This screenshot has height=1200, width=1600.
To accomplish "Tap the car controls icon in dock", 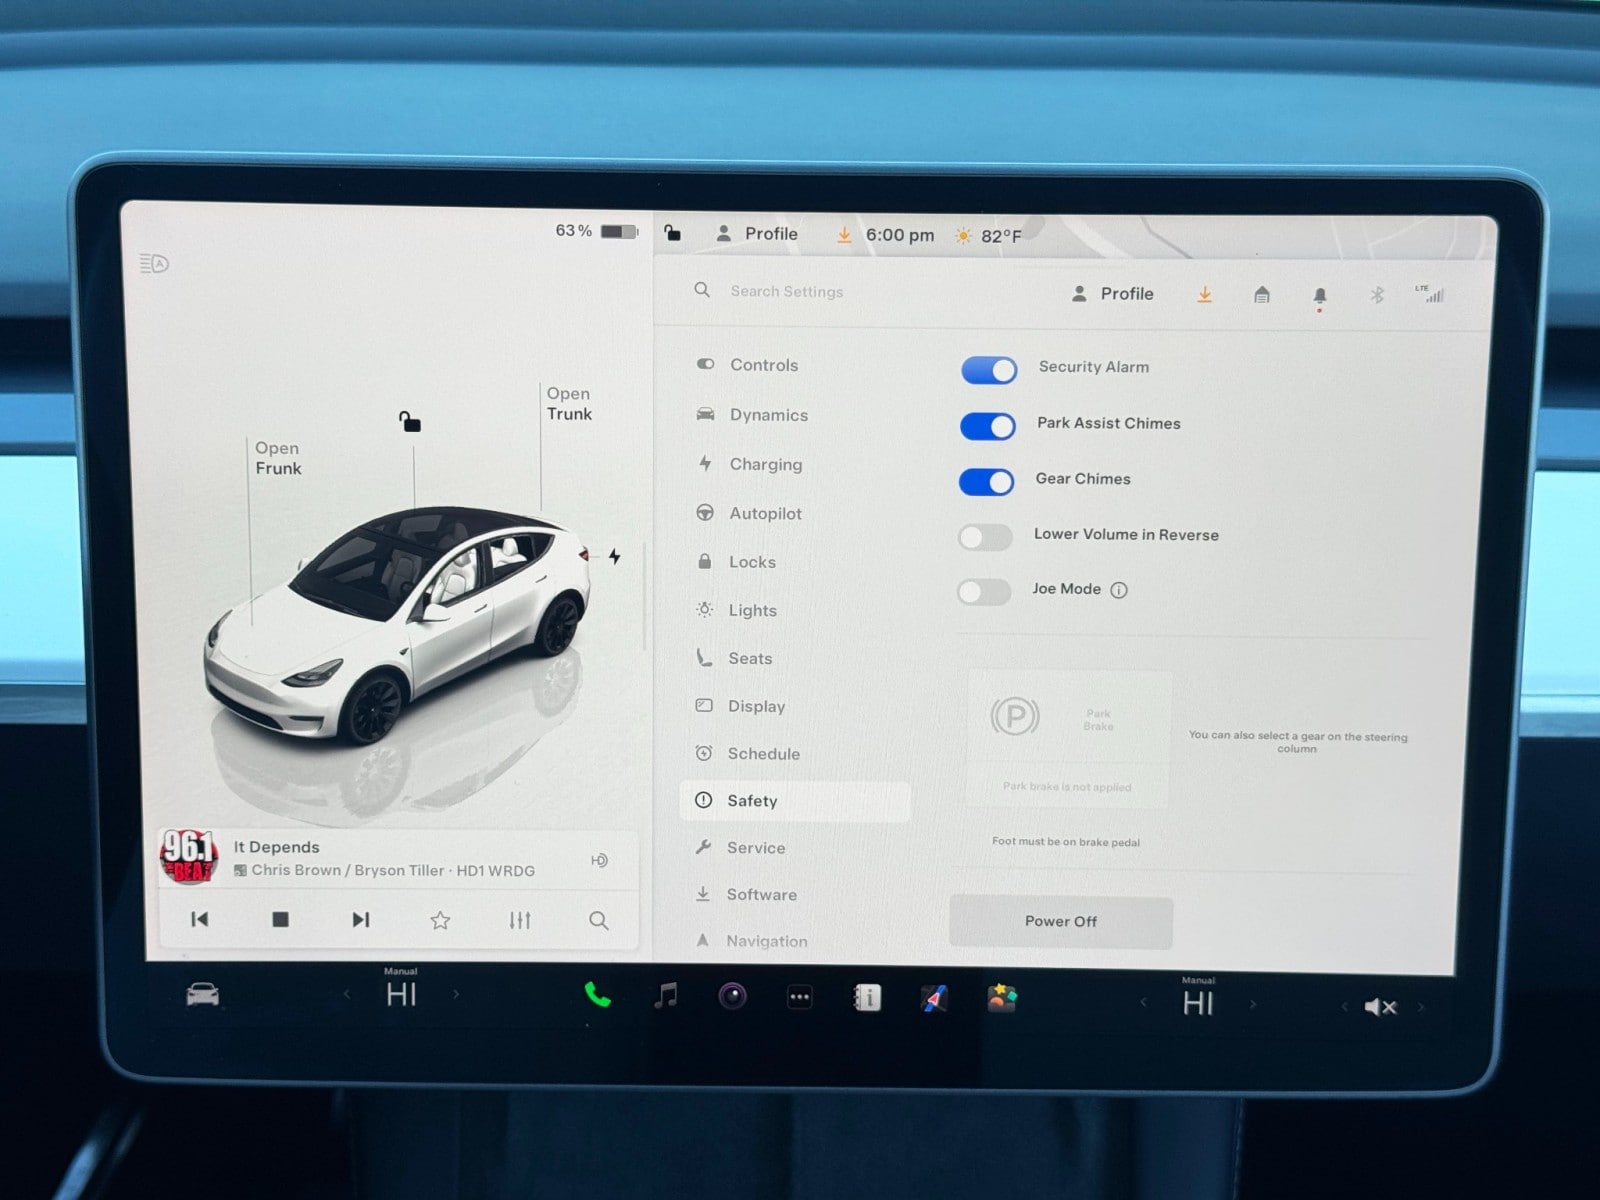I will (203, 995).
